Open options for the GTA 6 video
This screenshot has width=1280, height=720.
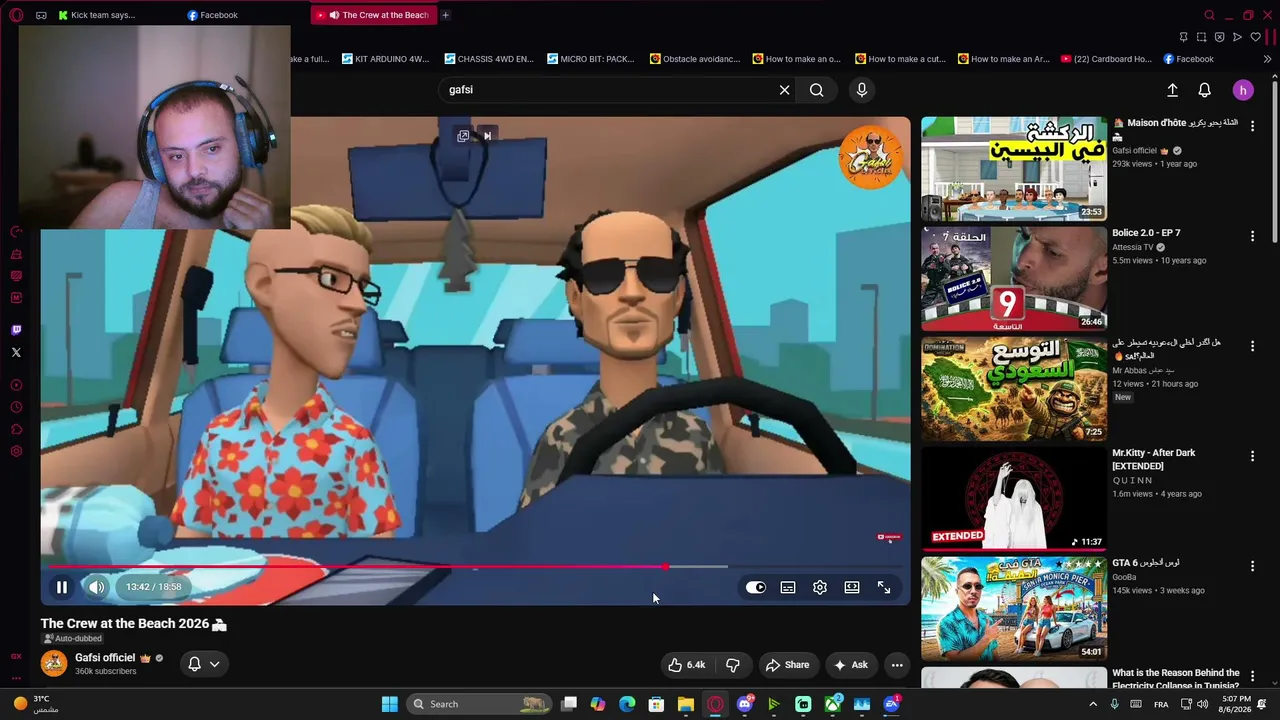(x=1252, y=566)
